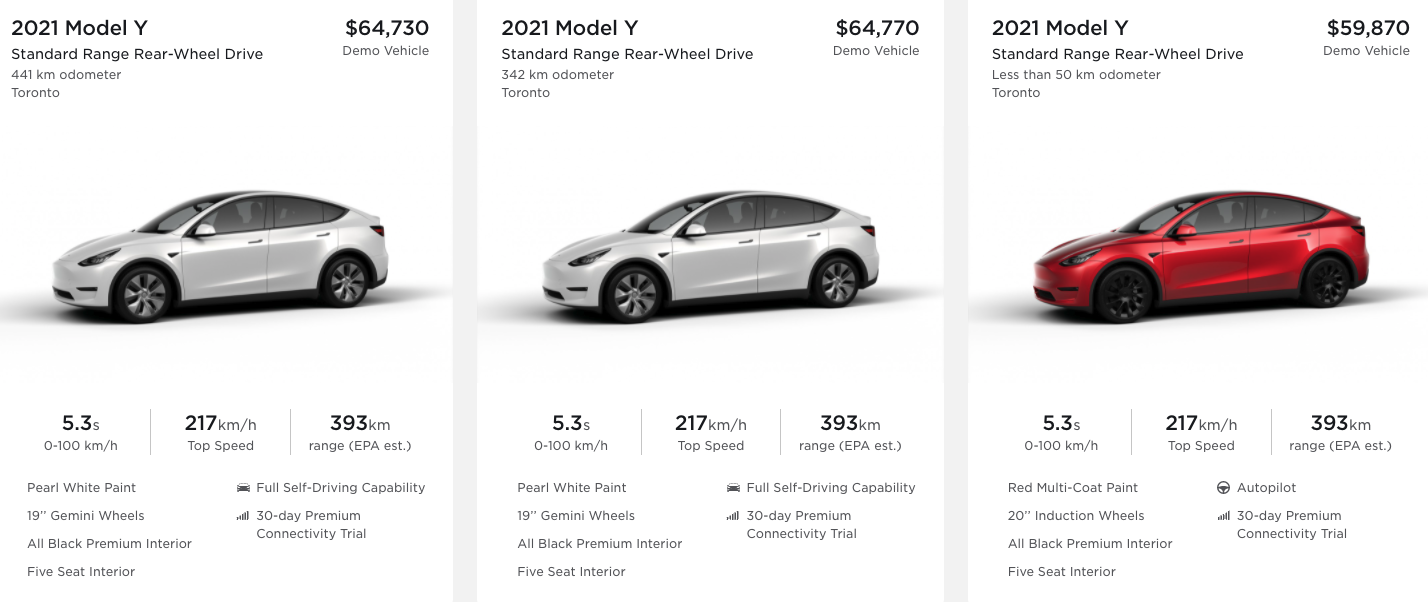The width and height of the screenshot is (1428, 602).
Task: Click the connectivity signal icon on the red Model Y card
Action: click(x=1223, y=516)
